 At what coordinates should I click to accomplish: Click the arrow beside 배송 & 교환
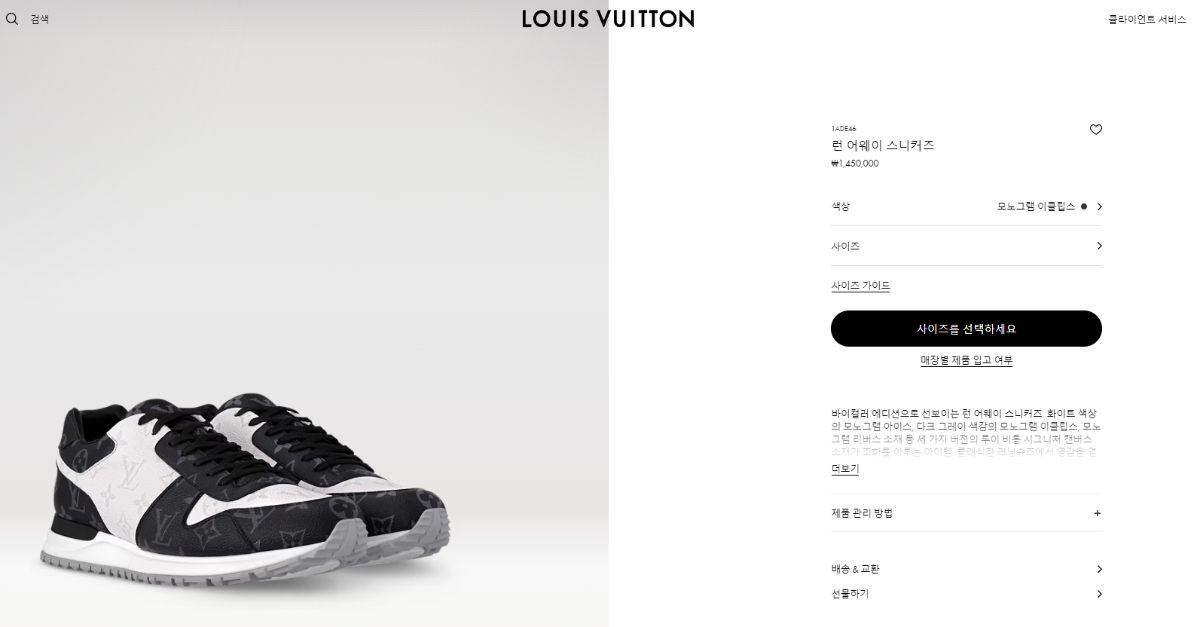click(x=1099, y=569)
